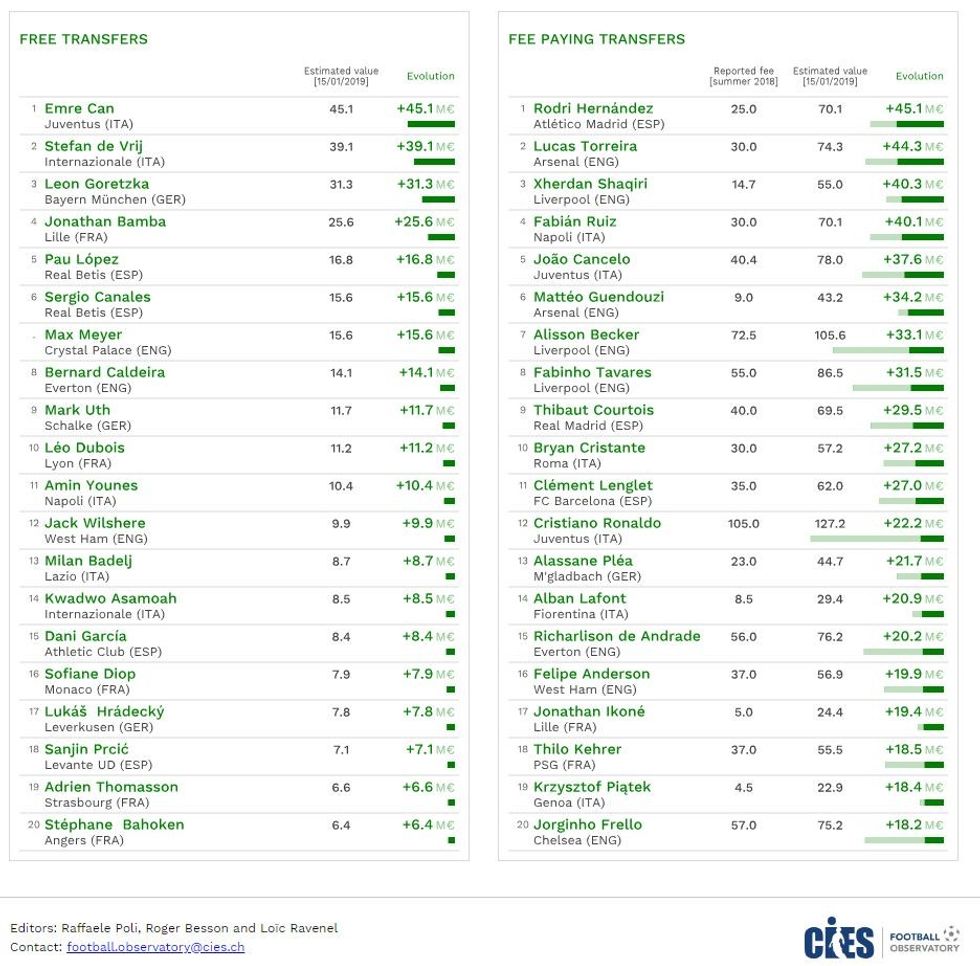The image size is (980, 966).
Task: Click the Reported fee column header
Action: (743, 76)
